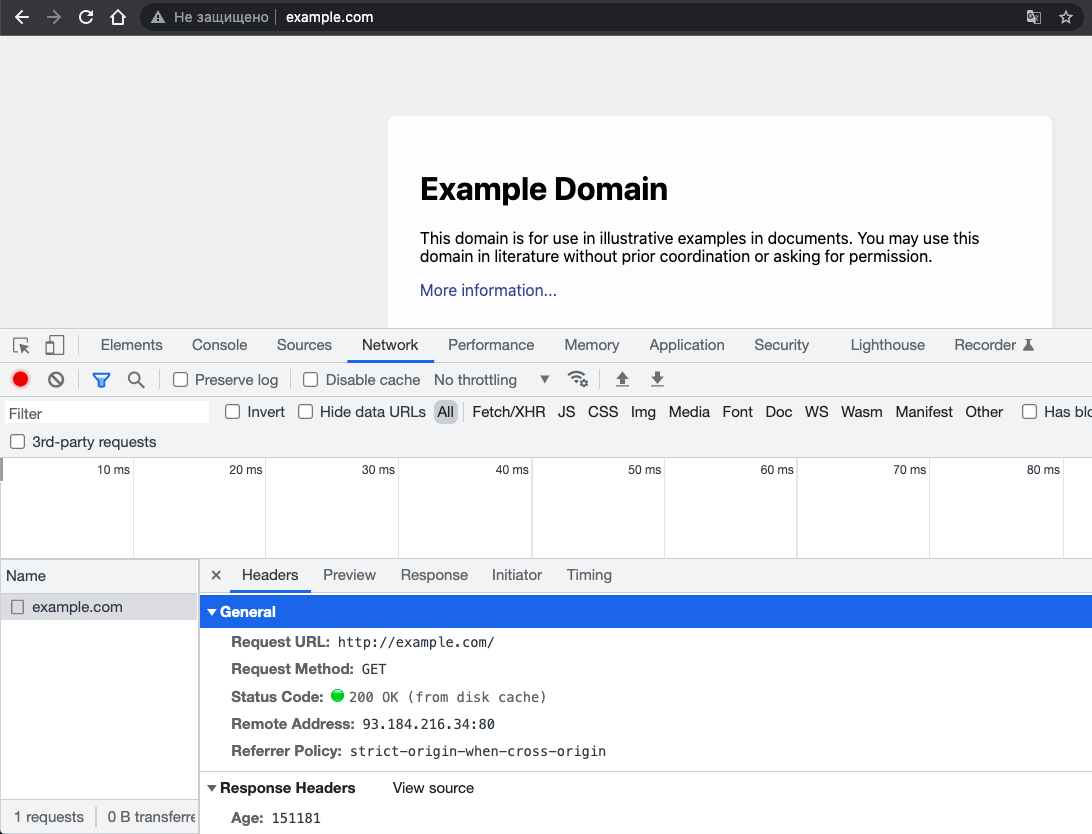Enable the Preserve log checkbox

coord(181,380)
